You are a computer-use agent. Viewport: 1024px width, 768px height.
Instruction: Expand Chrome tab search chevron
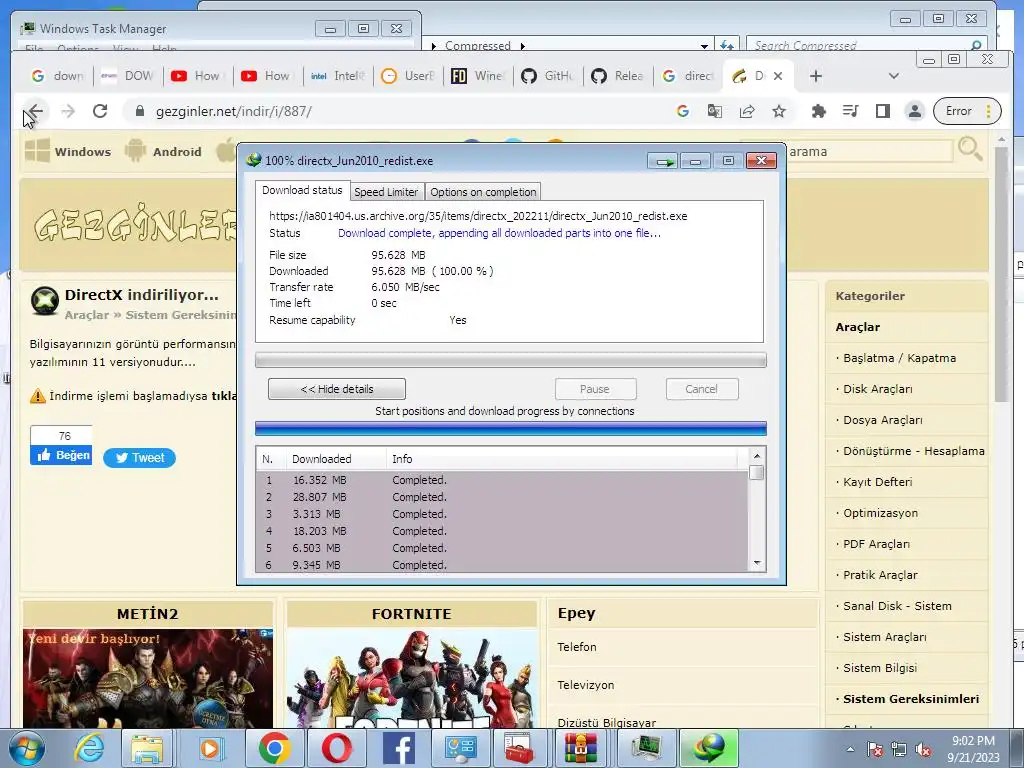click(894, 76)
